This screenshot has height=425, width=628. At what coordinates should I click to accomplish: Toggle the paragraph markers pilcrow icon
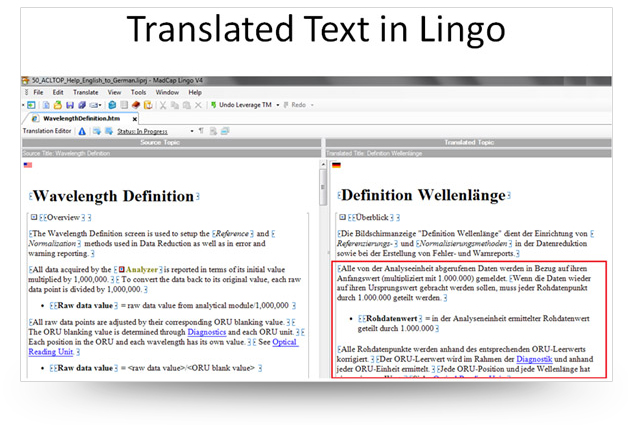click(201, 131)
